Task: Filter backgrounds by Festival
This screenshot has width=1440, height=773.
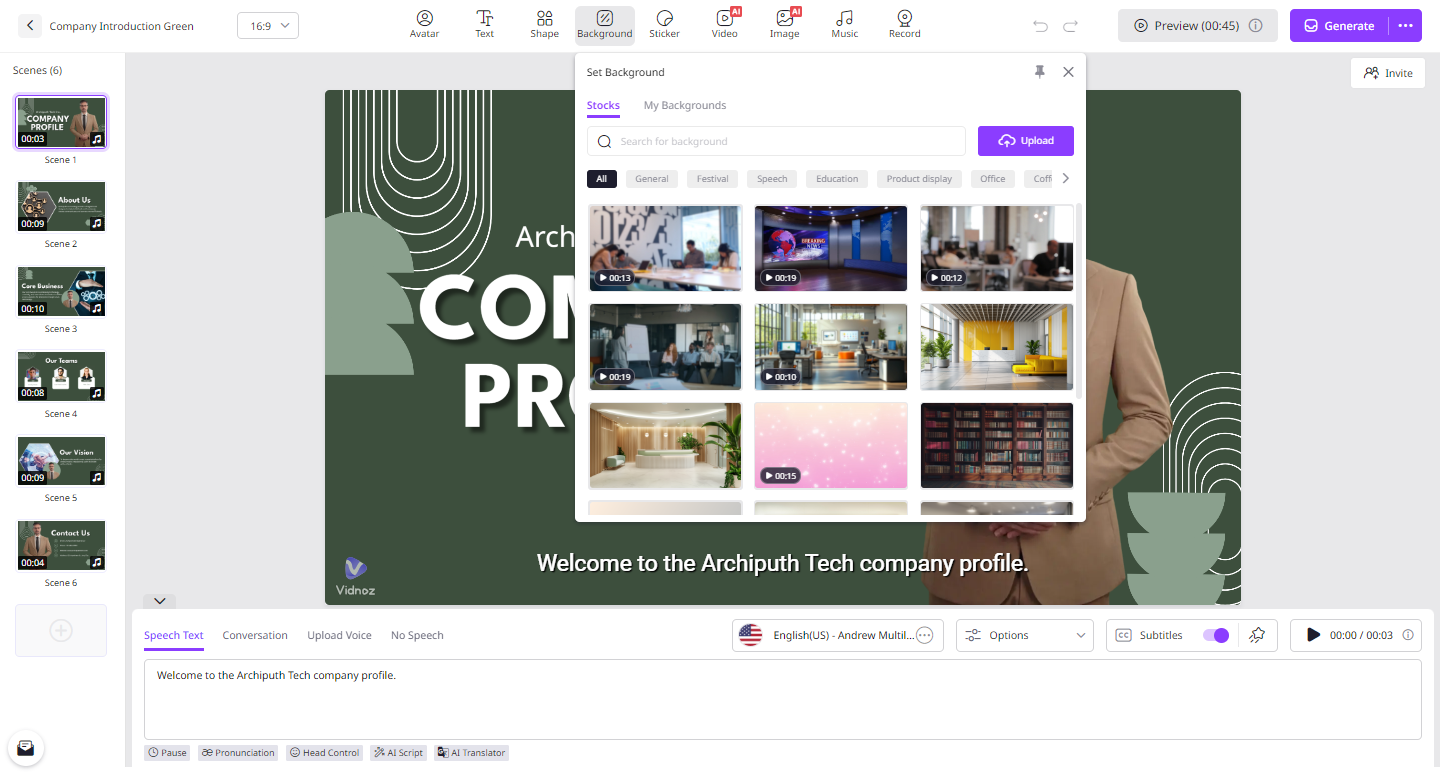Action: (713, 179)
